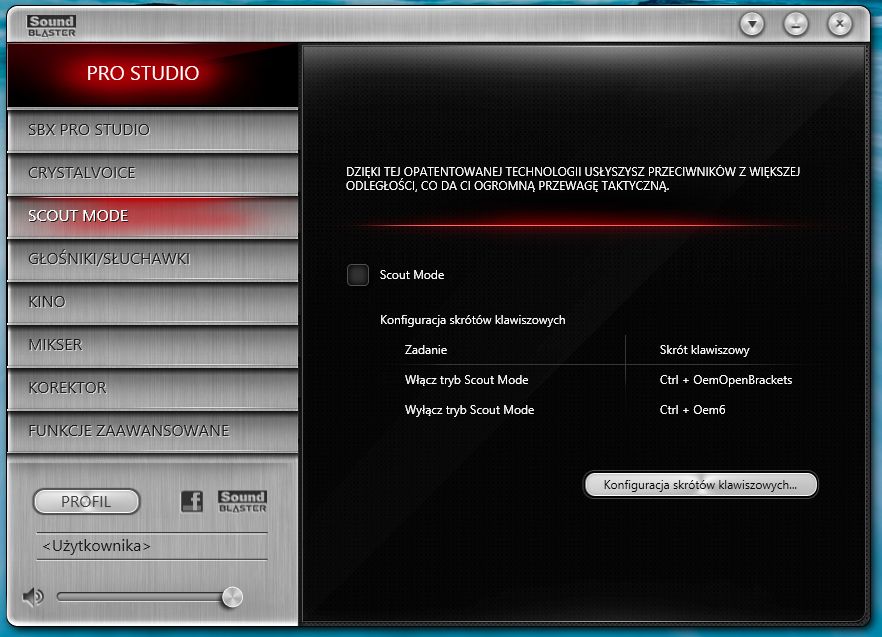882x637 pixels.
Task: Open GŁOŚNIKI/SŁUCHAWKI settings
Action: (152, 259)
